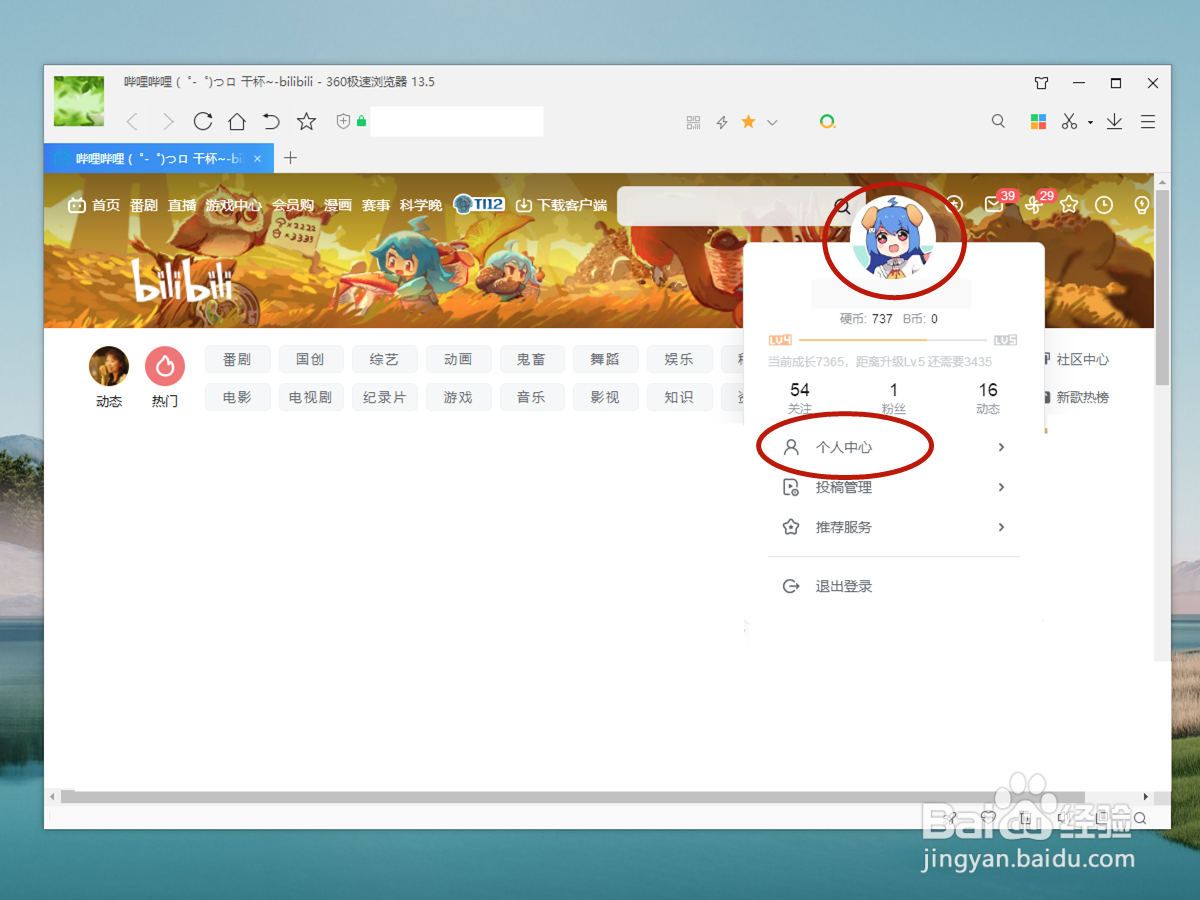Expand the 推荐服务 menu entry
The height and width of the screenshot is (900, 1200).
(894, 527)
